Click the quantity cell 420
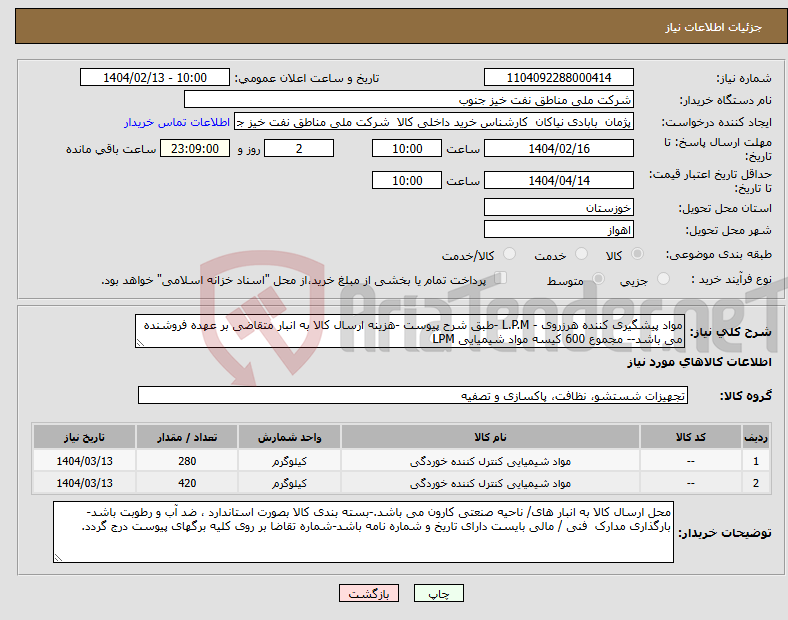 [187, 483]
